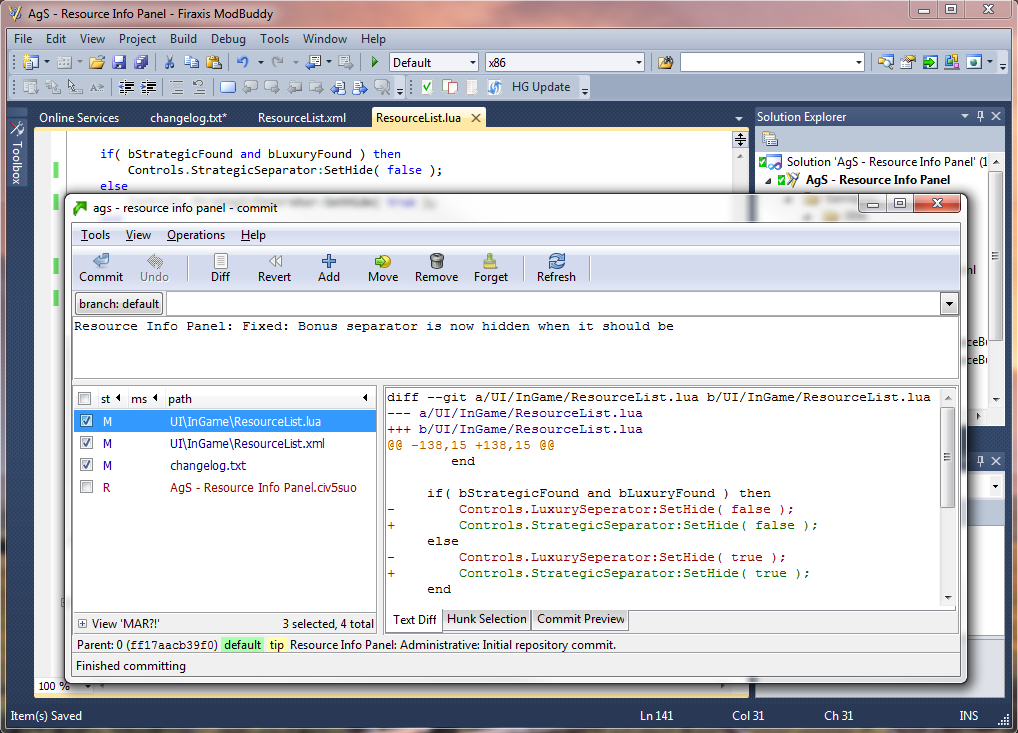Switch to the Commit Preview tab
Viewport: 1018px width, 733px height.
[x=580, y=619]
